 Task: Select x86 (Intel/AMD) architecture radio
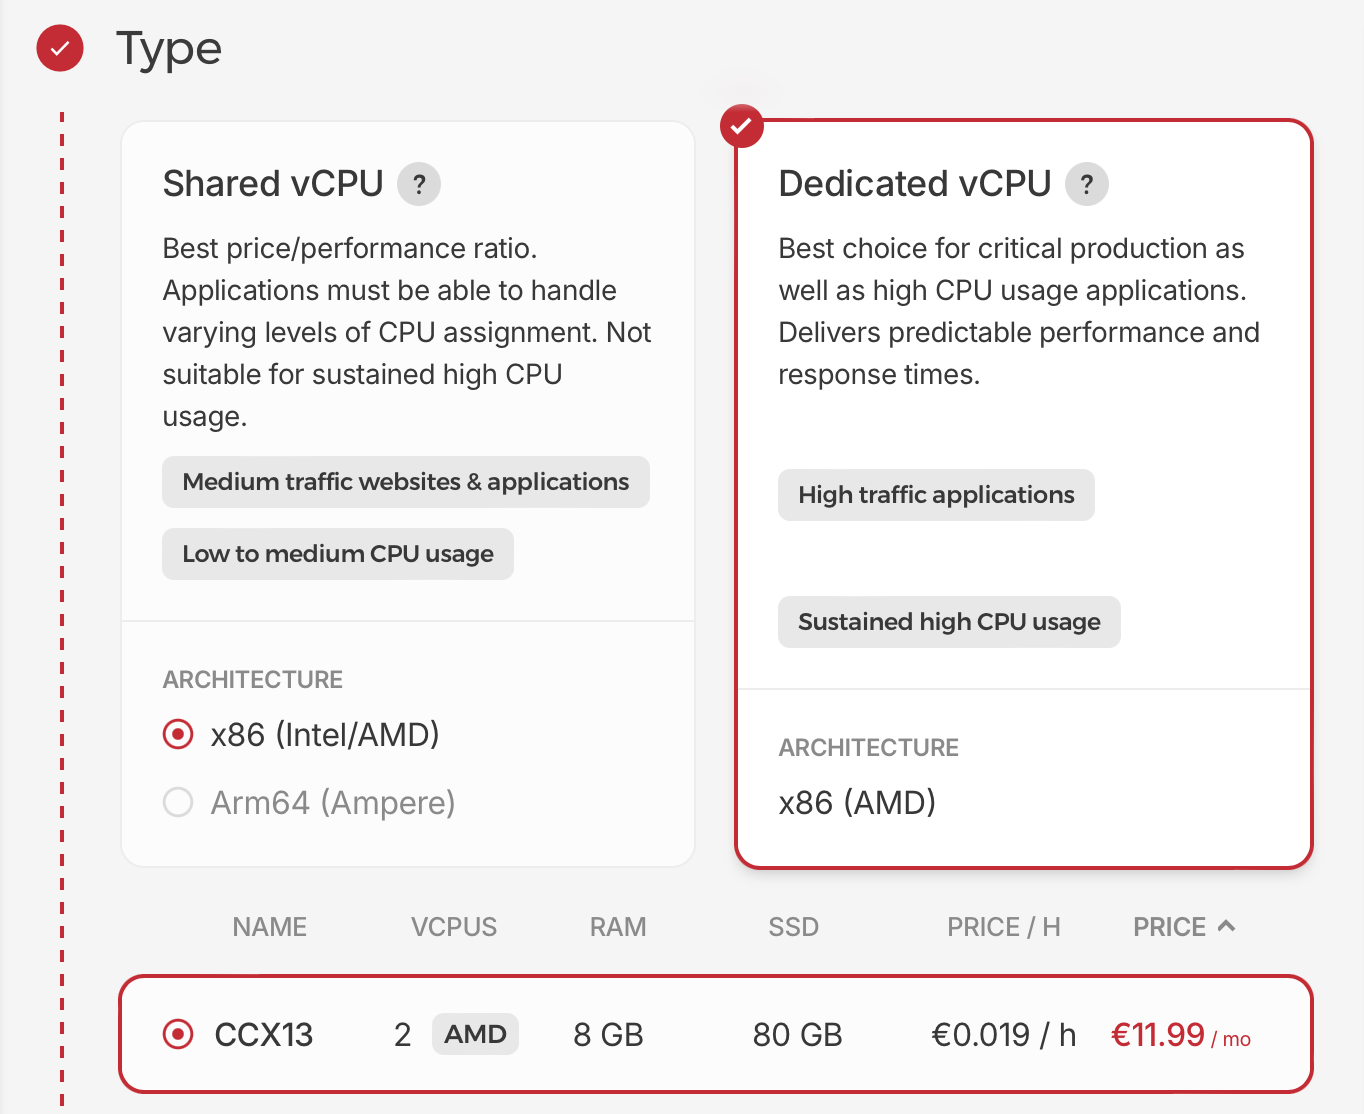[x=178, y=735]
